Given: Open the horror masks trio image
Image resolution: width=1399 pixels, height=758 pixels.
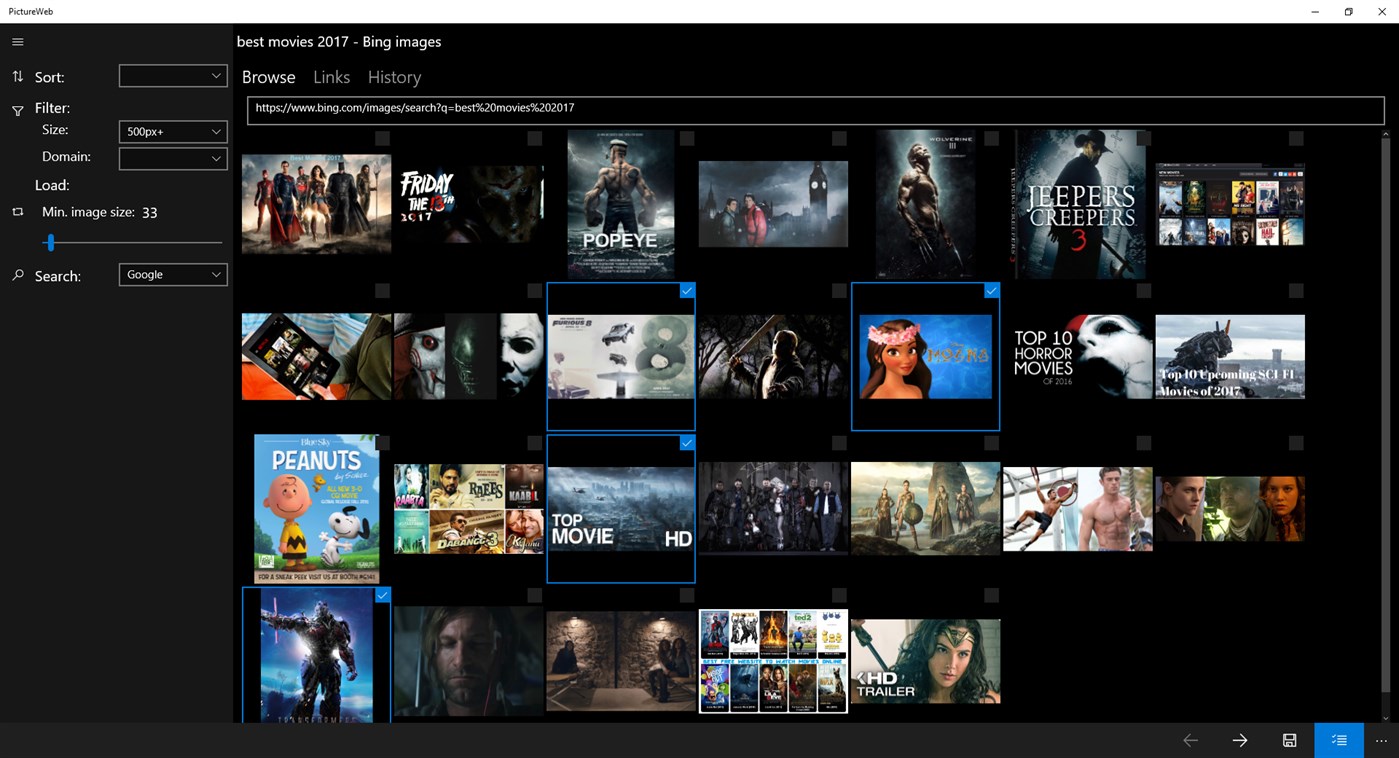Looking at the screenshot, I should 469,357.
